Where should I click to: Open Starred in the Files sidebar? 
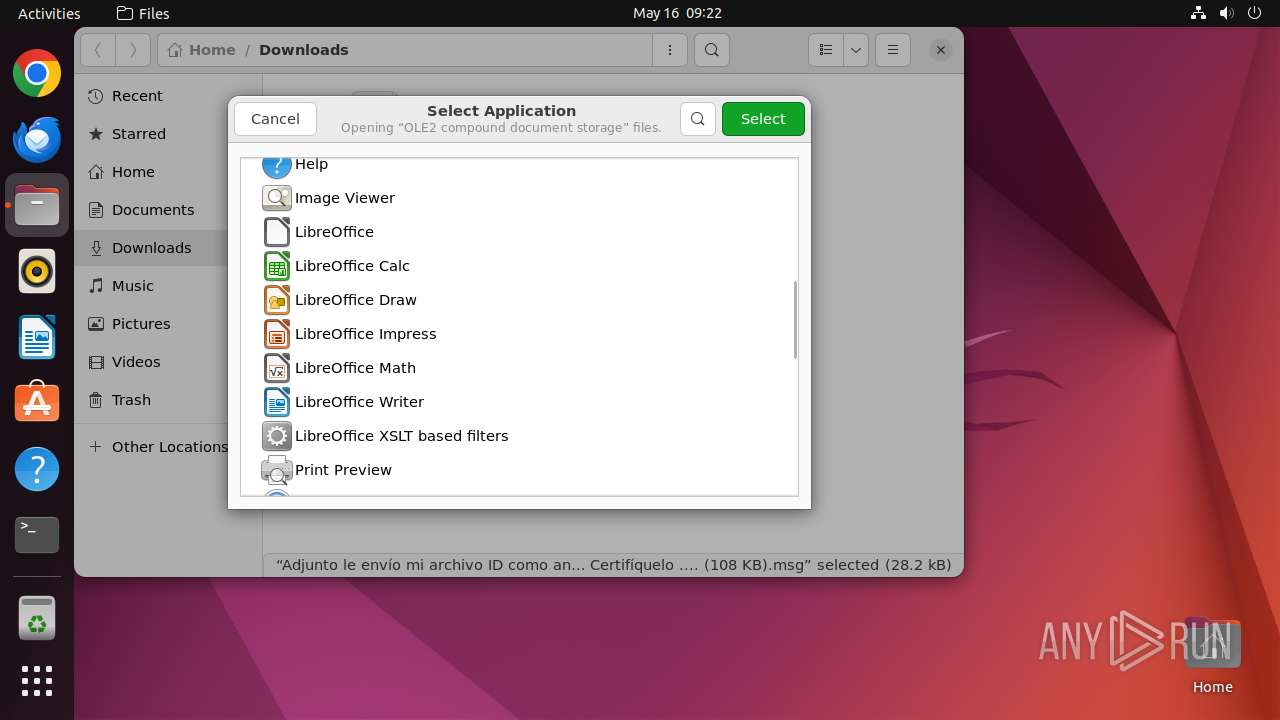click(151, 134)
